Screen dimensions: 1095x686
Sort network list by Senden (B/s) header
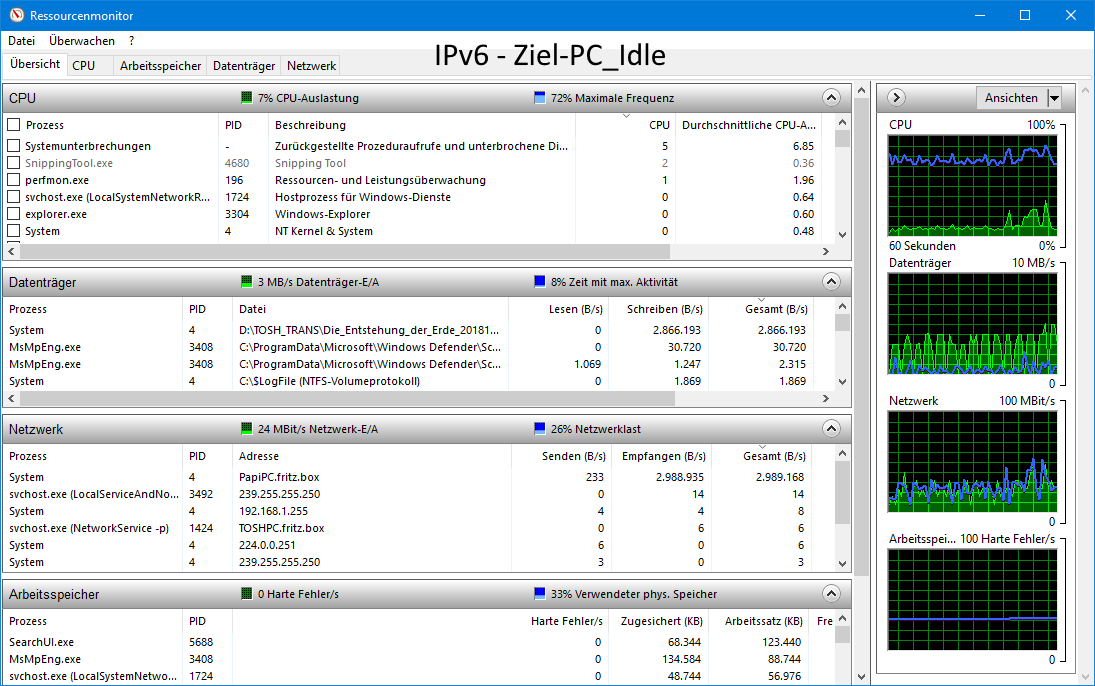(x=561, y=456)
